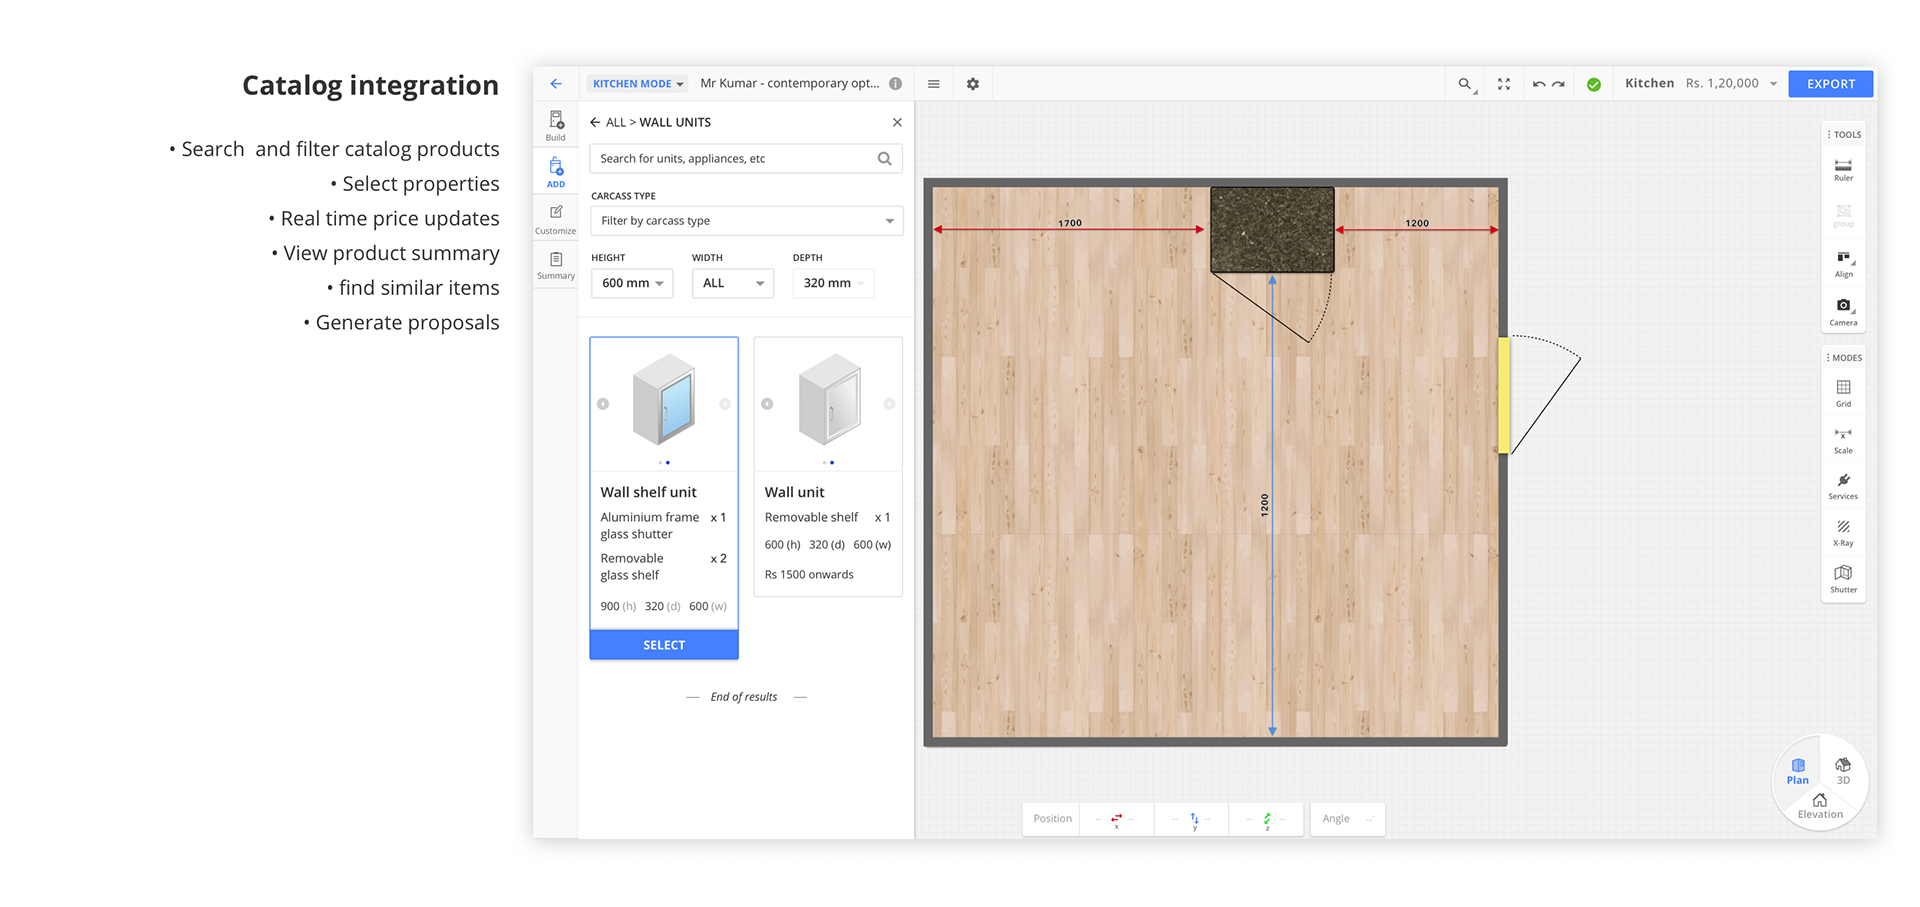This screenshot has width=1920, height=907.
Task: Show previous image of Wall unit card
Action: 767,404
